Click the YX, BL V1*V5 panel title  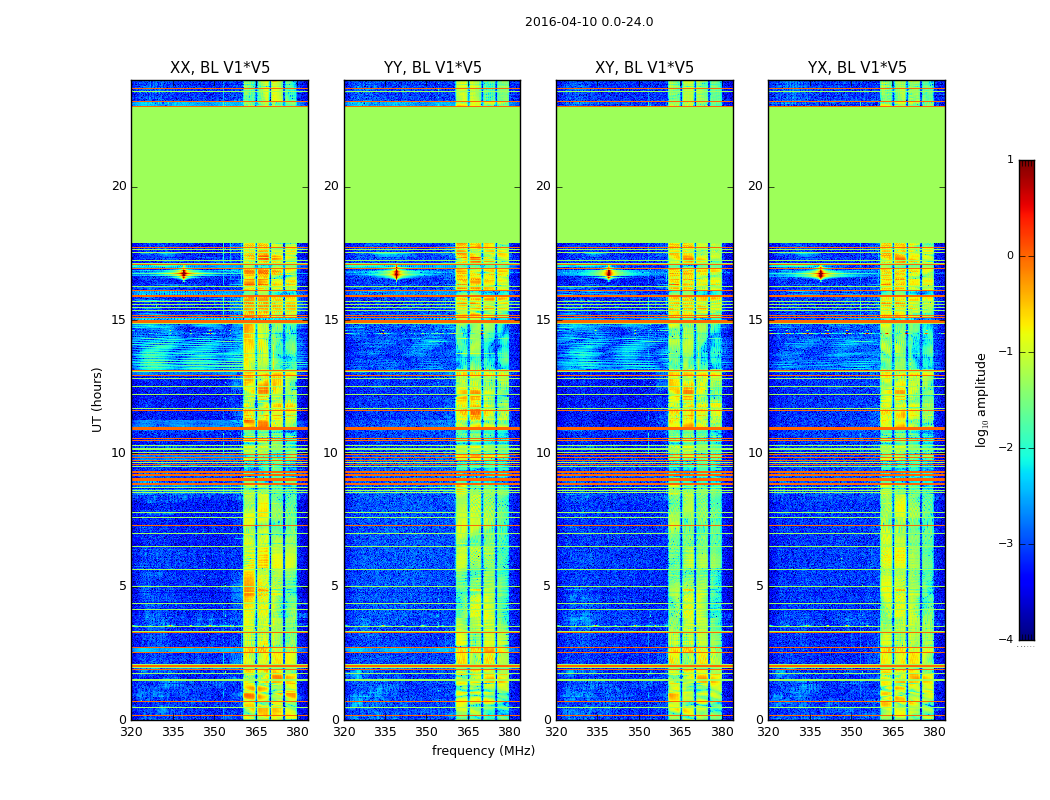coord(856,68)
